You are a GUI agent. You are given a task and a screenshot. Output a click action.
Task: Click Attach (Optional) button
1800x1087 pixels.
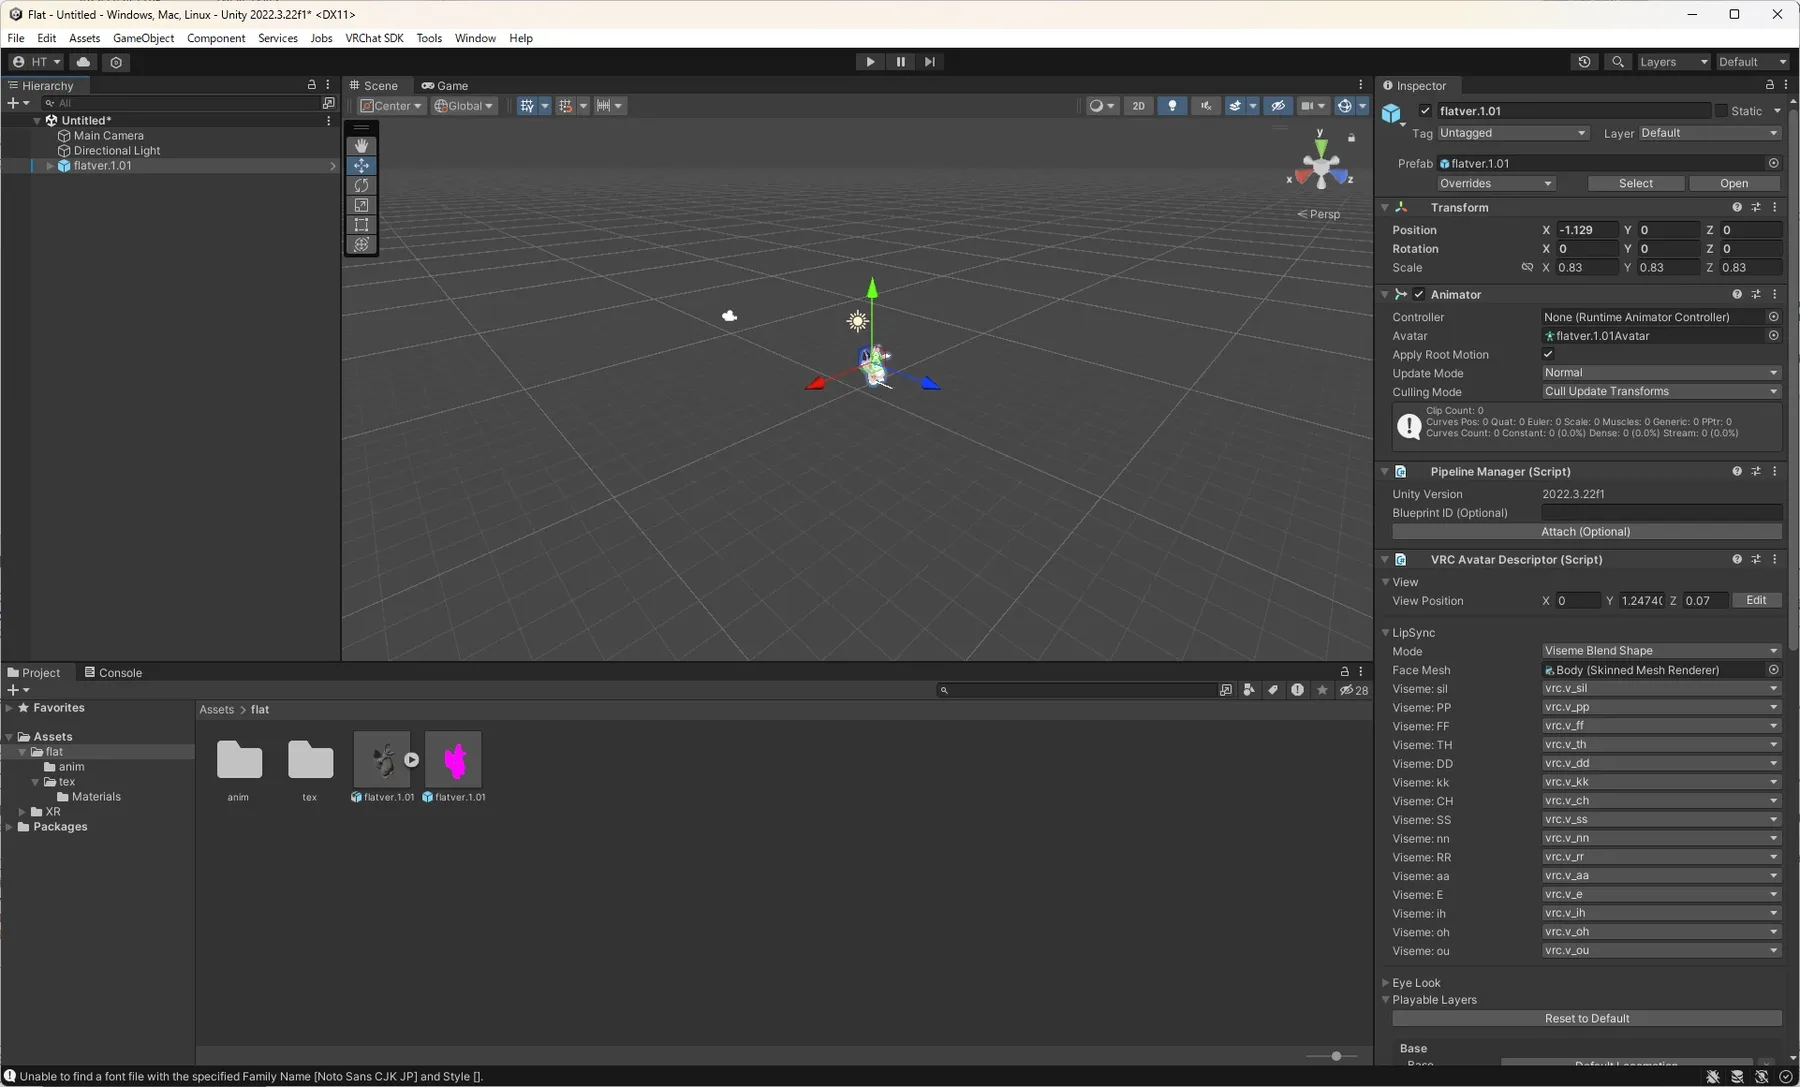pyautogui.click(x=1586, y=532)
